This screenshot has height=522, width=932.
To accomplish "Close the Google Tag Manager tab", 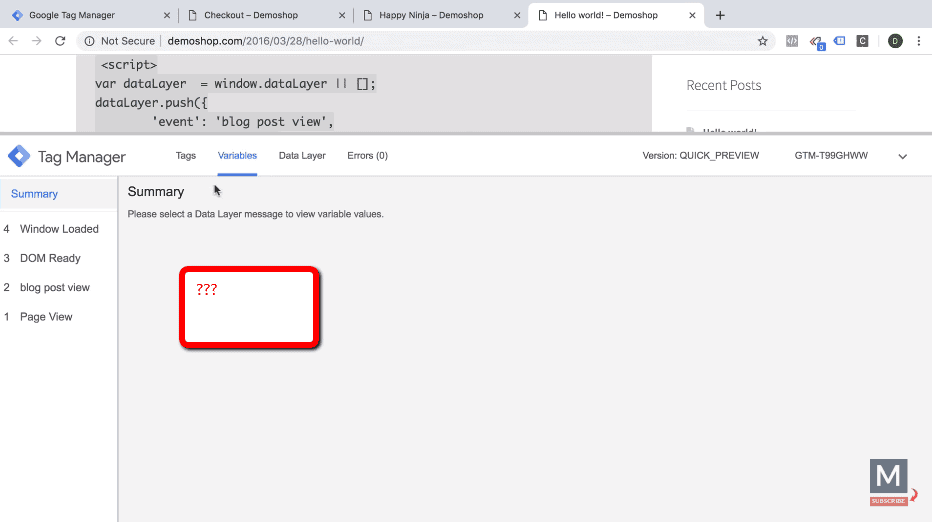I will [166, 15].
